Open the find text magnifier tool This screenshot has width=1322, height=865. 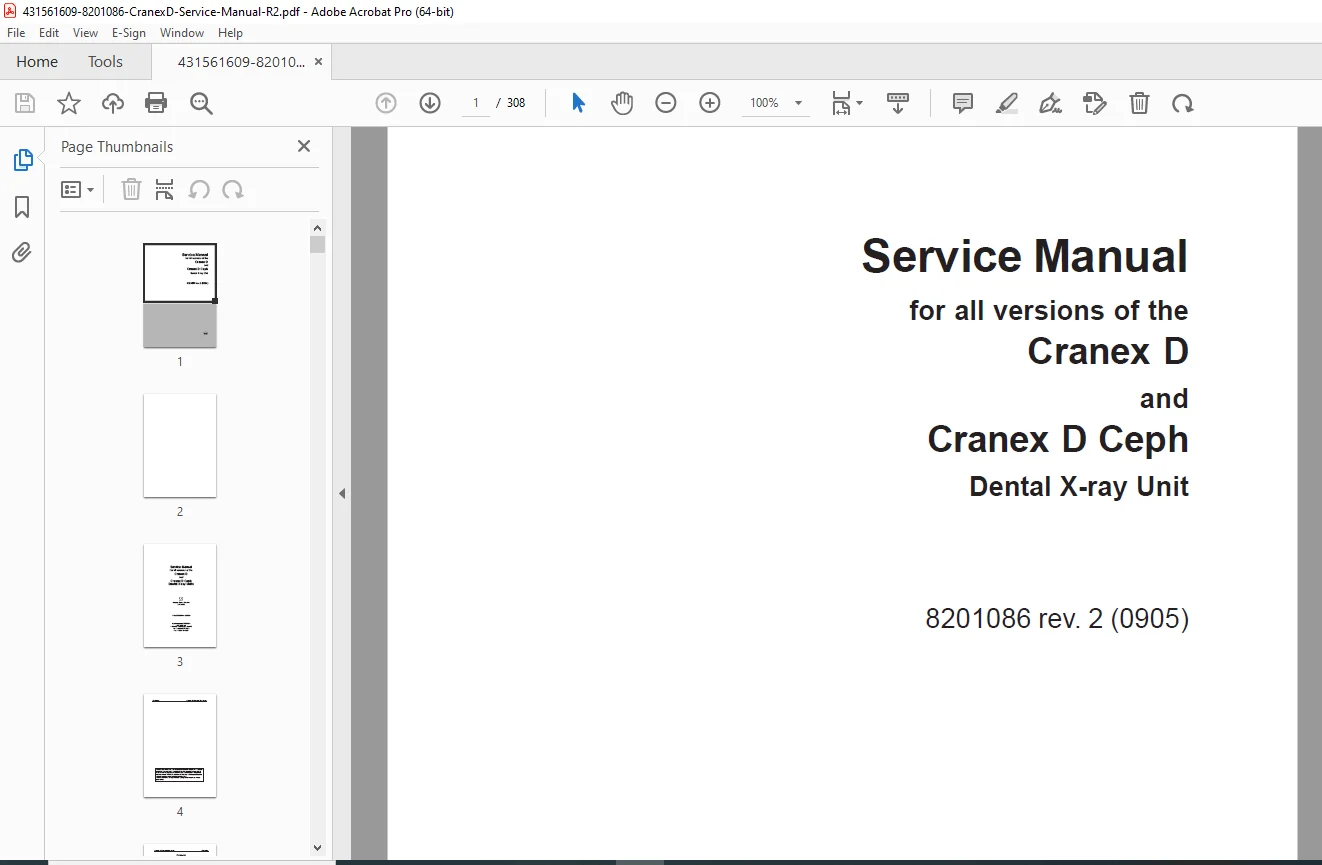(x=201, y=103)
